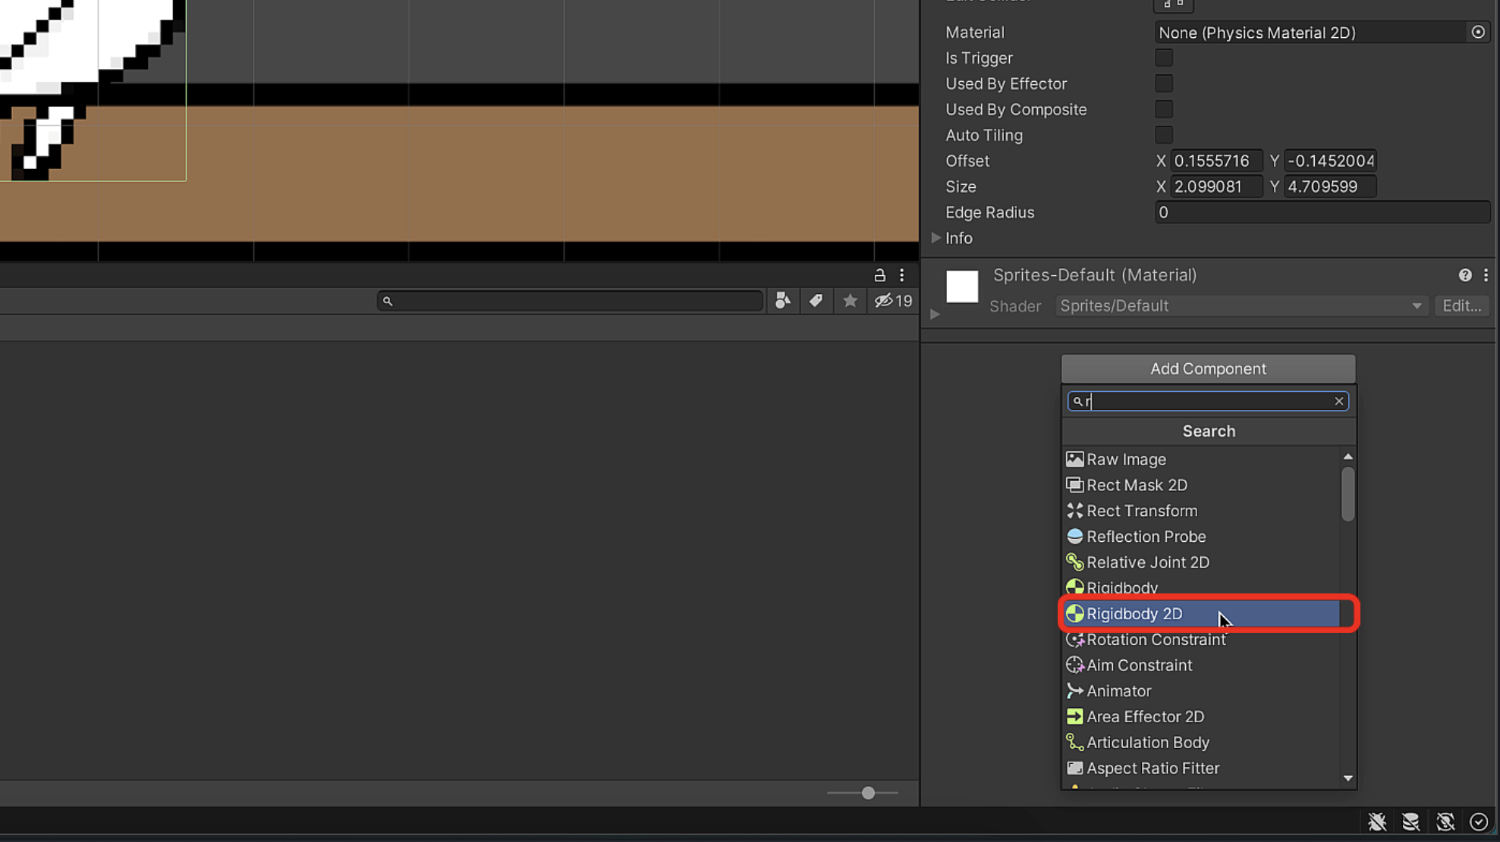This screenshot has height=842, width=1500.
Task: Choose Aspect Ratio Fitter component
Action: pyautogui.click(x=1201, y=768)
